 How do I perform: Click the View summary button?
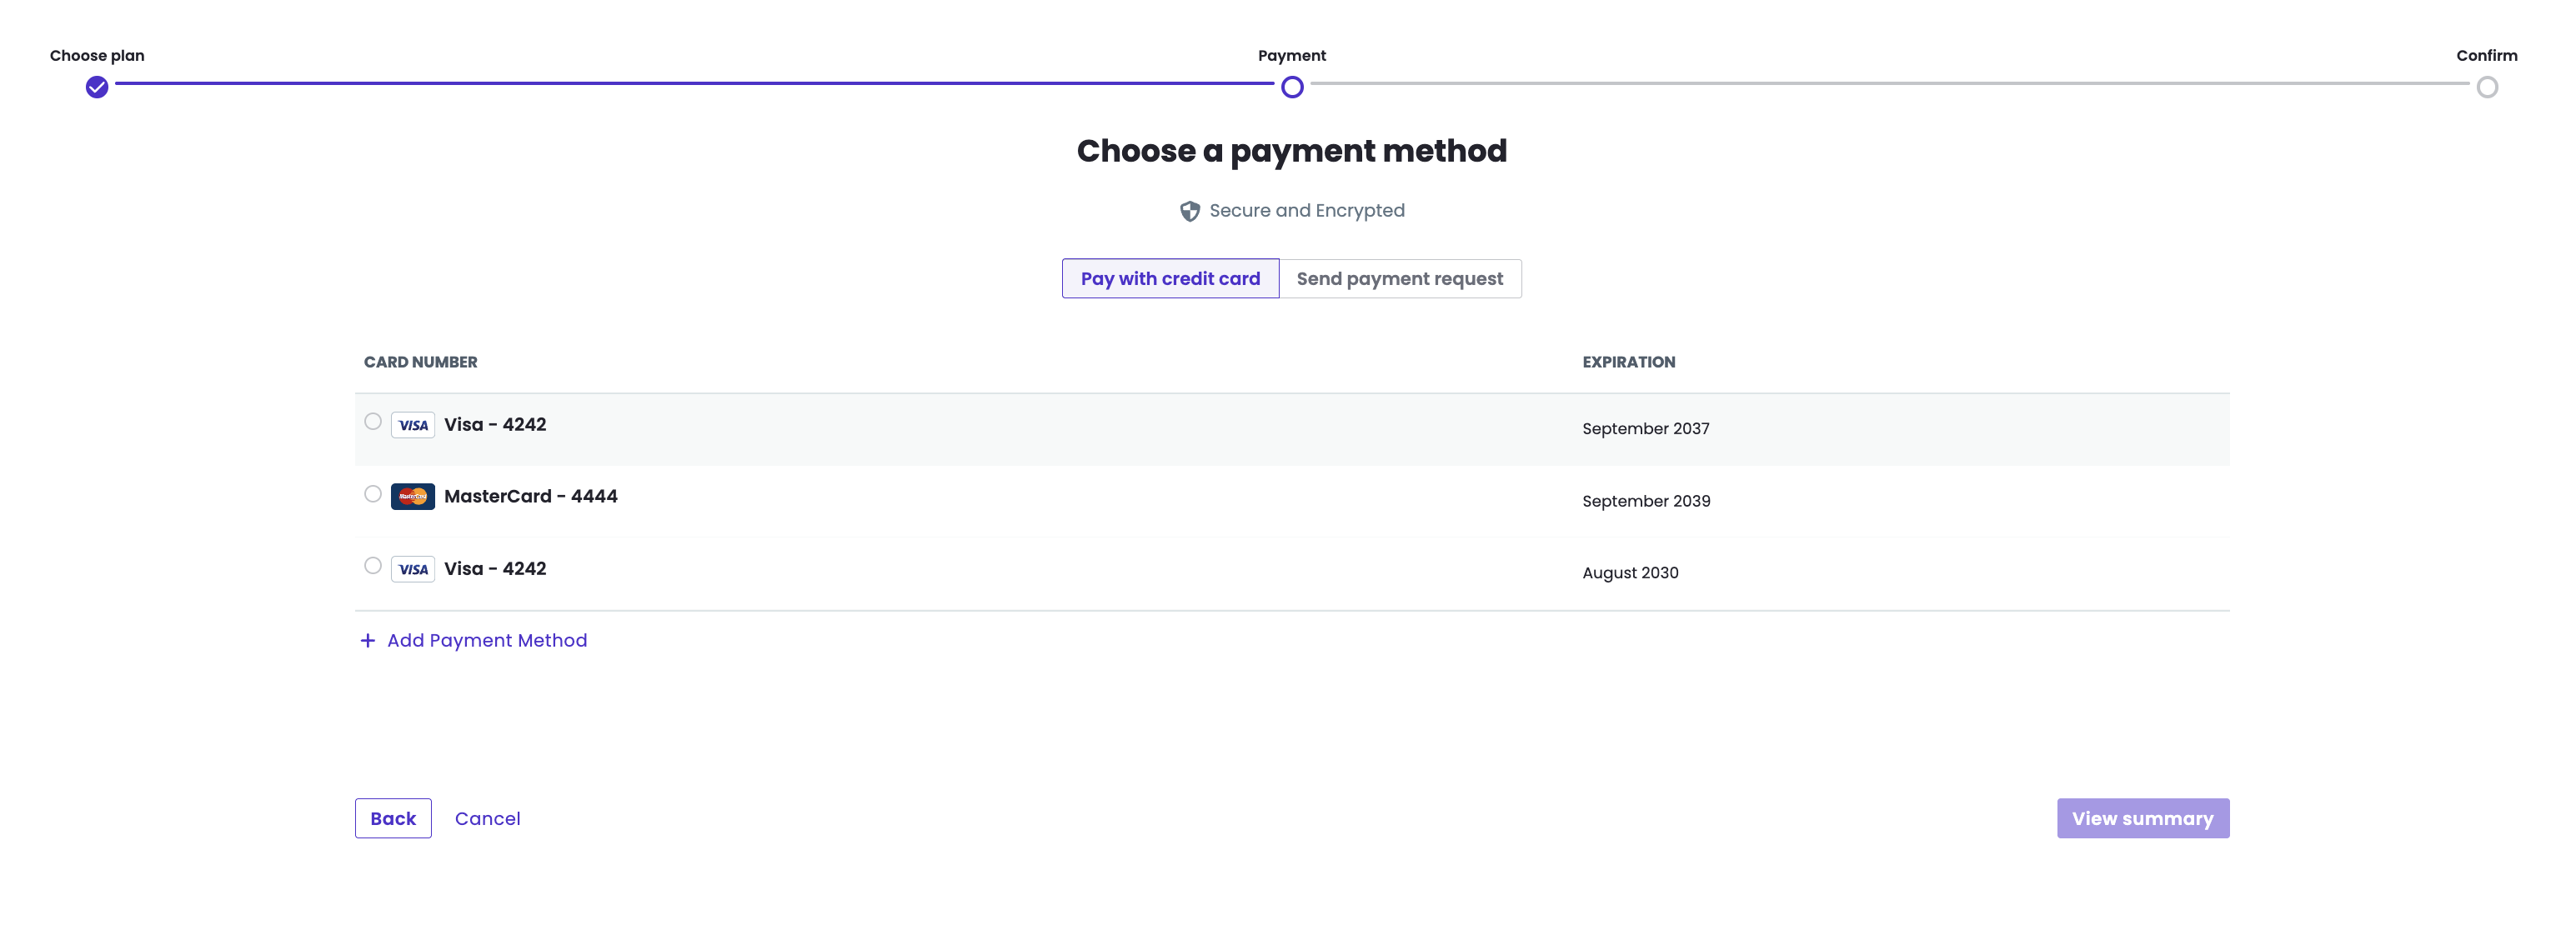[2142, 818]
